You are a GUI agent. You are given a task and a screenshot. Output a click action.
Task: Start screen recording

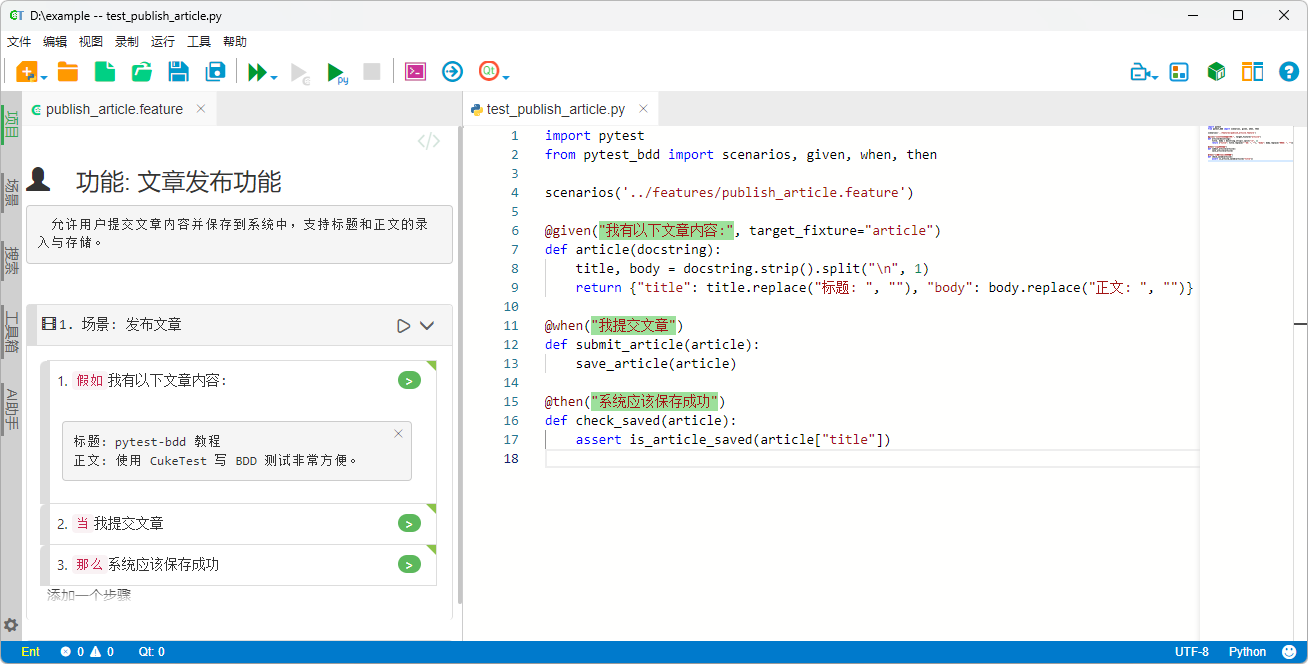pyautogui.click(x=1140, y=71)
